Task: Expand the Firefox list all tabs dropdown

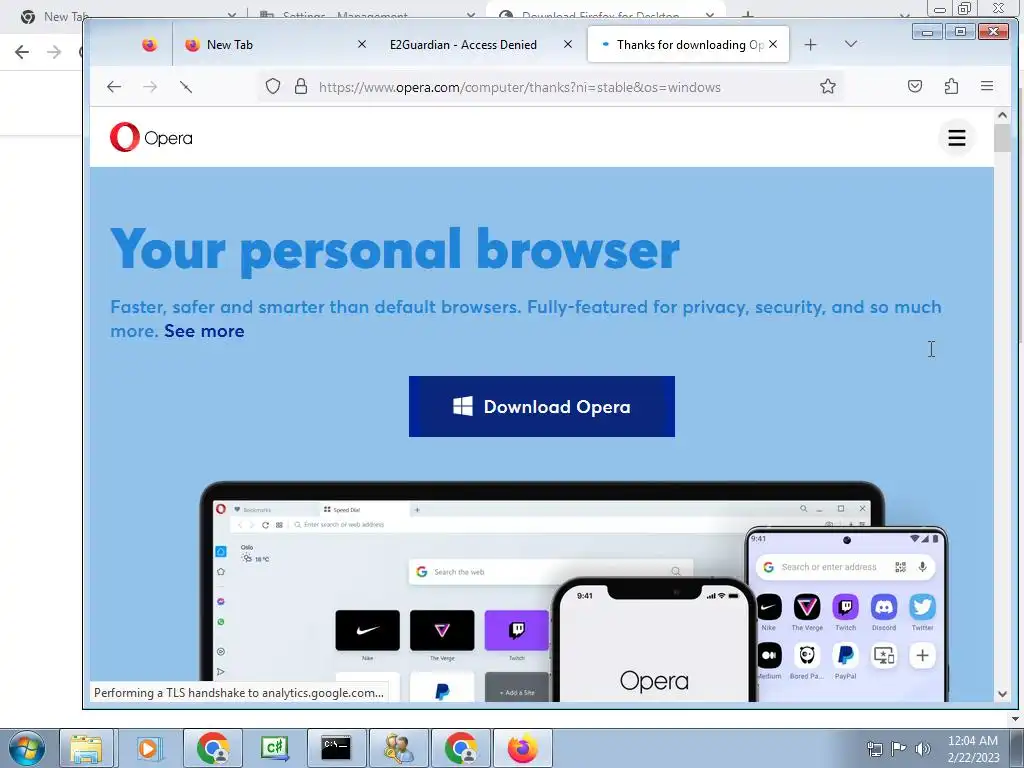Action: pos(850,44)
